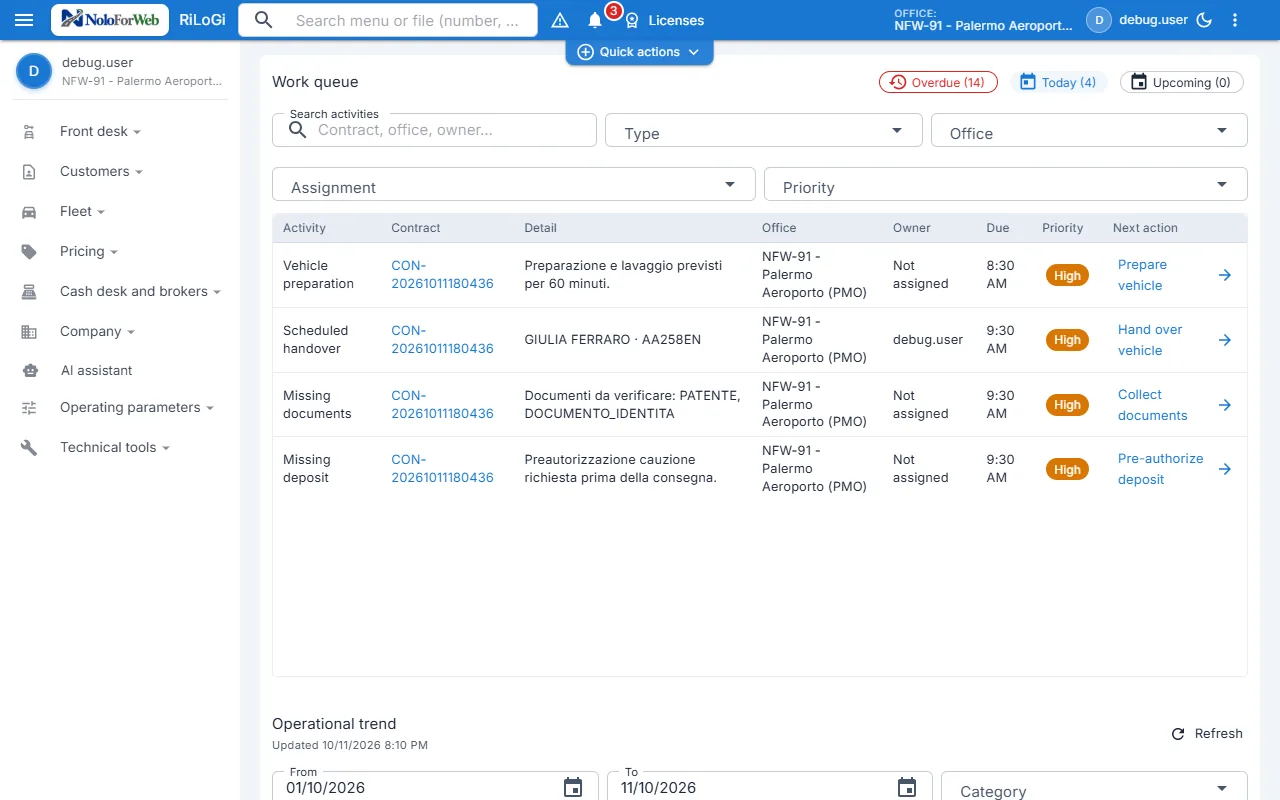Show Upcoming (0) activities
This screenshot has height=800, width=1280.
tap(1182, 82)
